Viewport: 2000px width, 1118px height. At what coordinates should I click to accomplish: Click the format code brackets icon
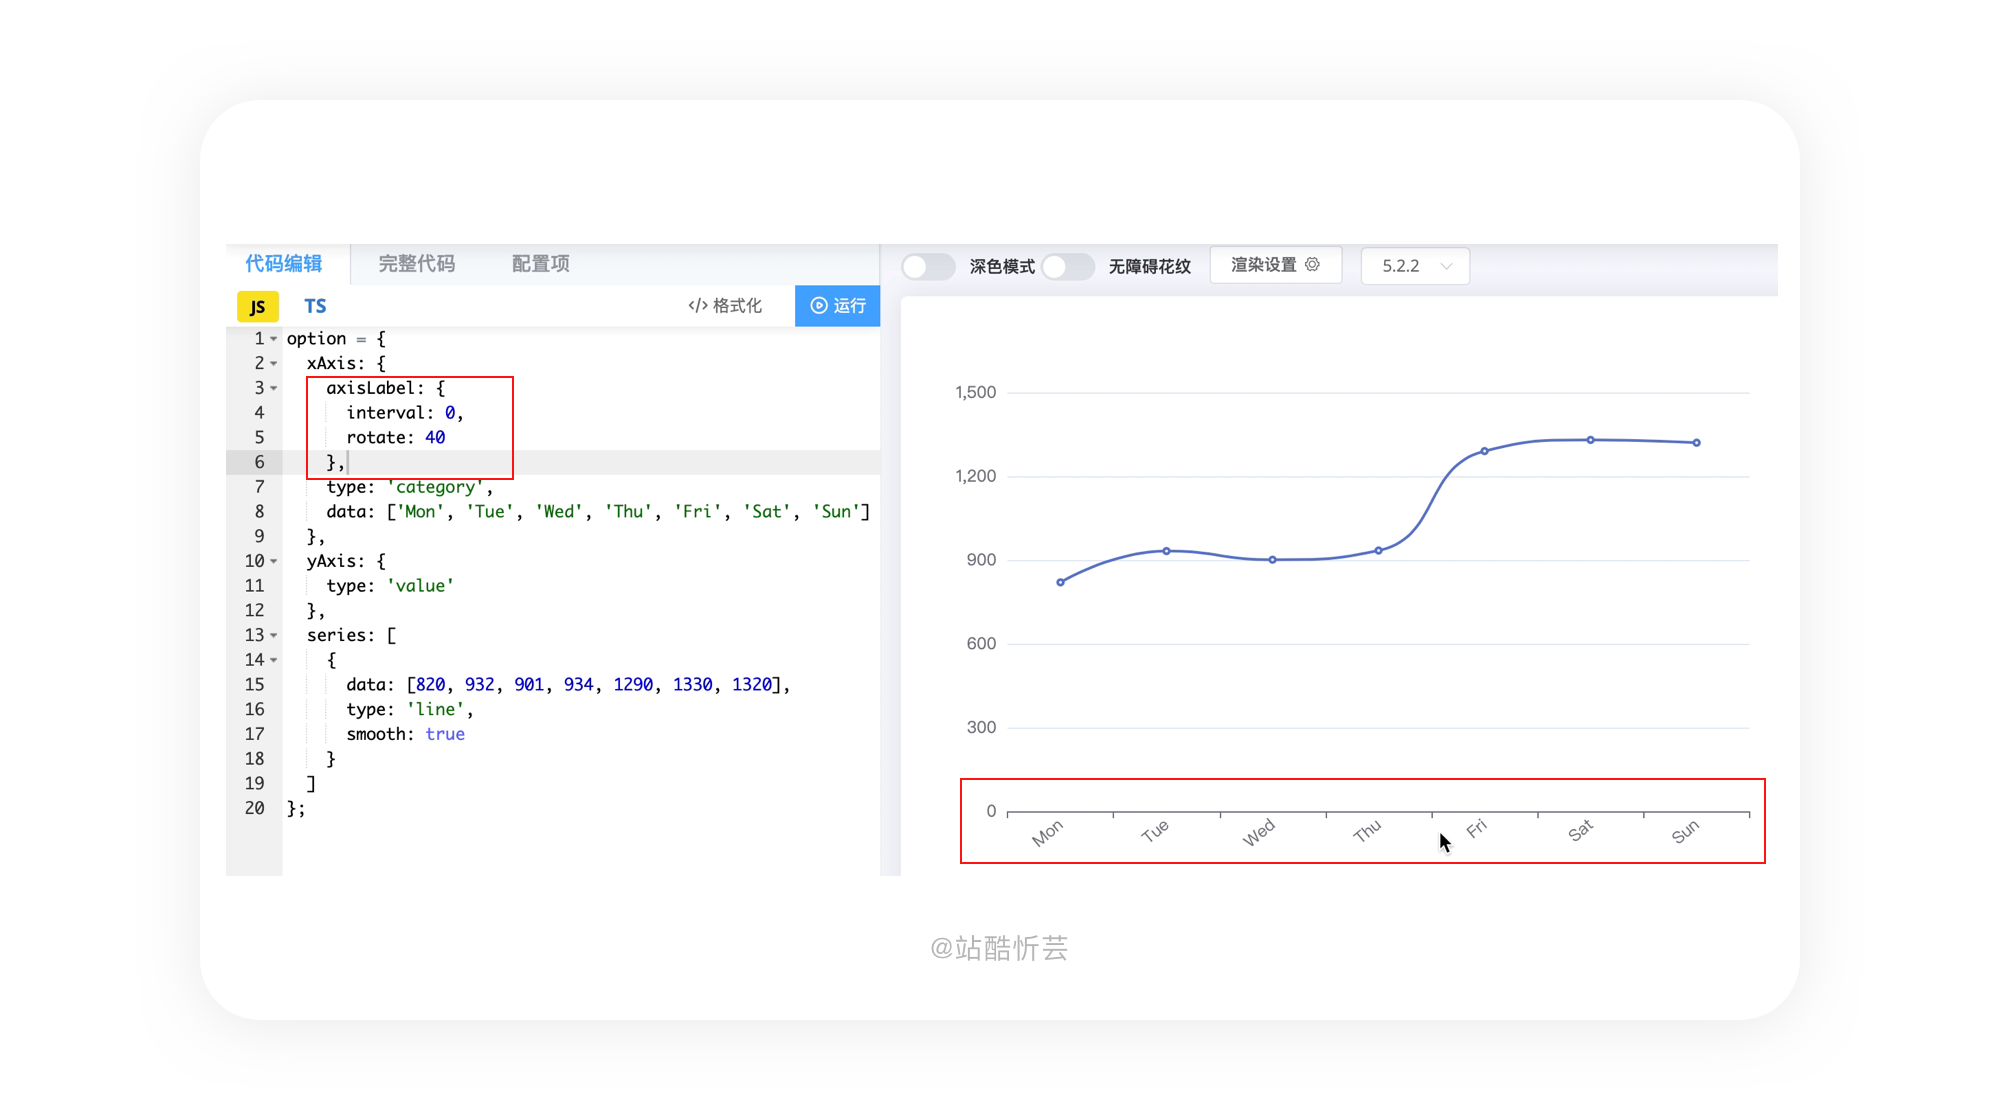(697, 306)
